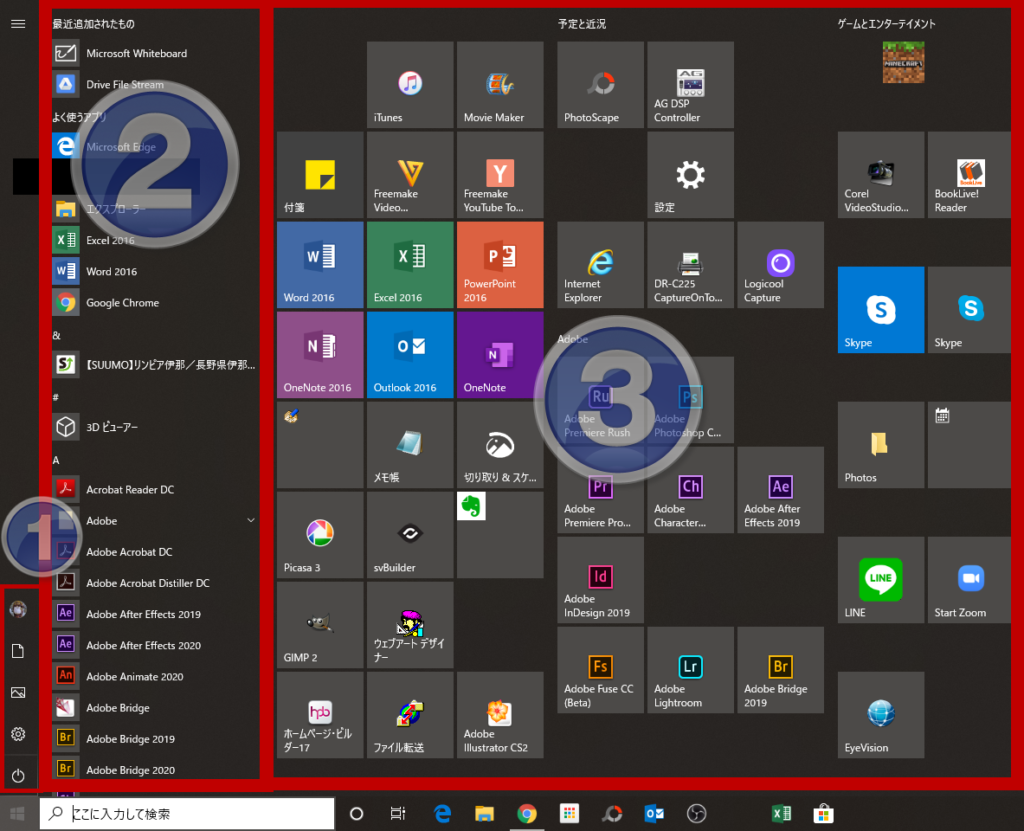The height and width of the screenshot is (831, 1024).
Task: Open the EyeVision tile
Action: click(881, 715)
